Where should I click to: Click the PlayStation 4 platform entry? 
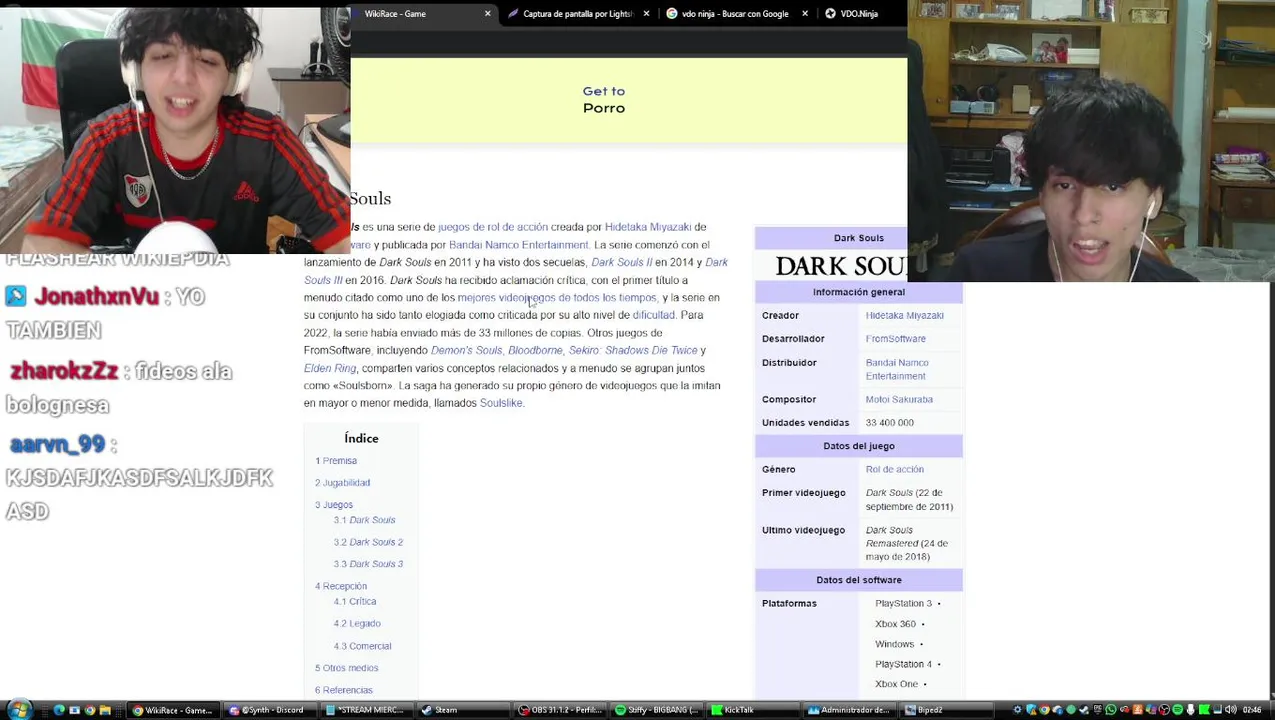click(x=903, y=664)
